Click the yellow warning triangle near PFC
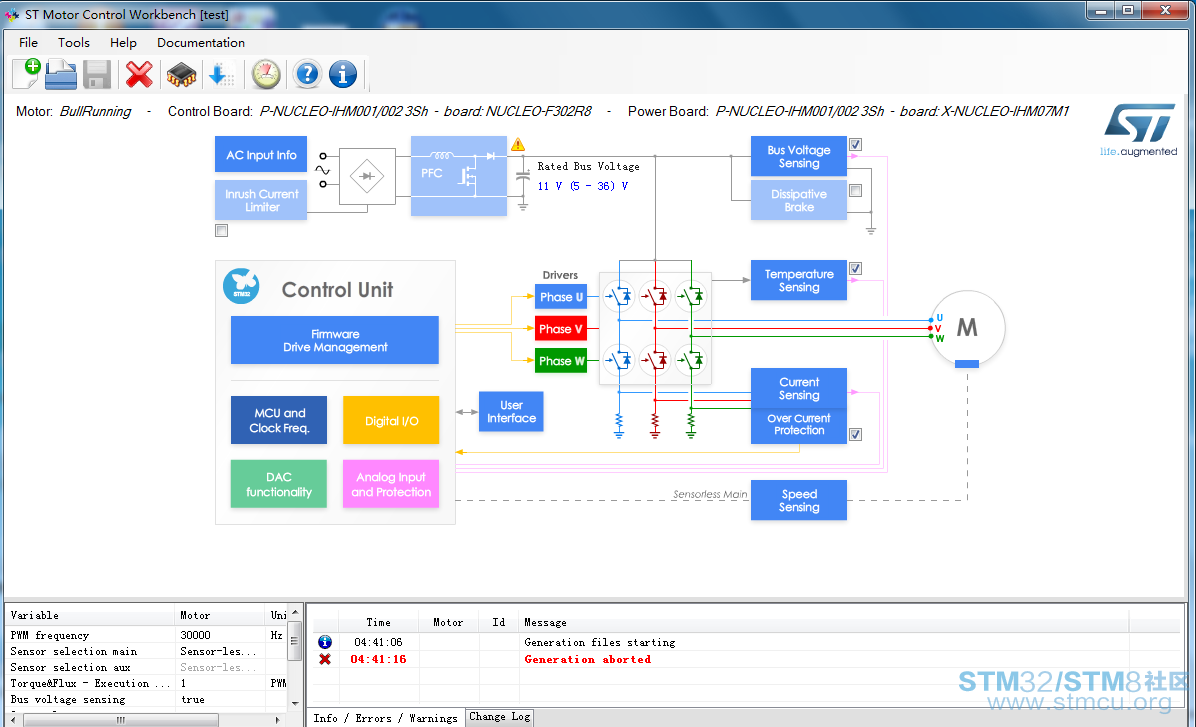Image resolution: width=1196 pixels, height=727 pixels. tap(518, 144)
